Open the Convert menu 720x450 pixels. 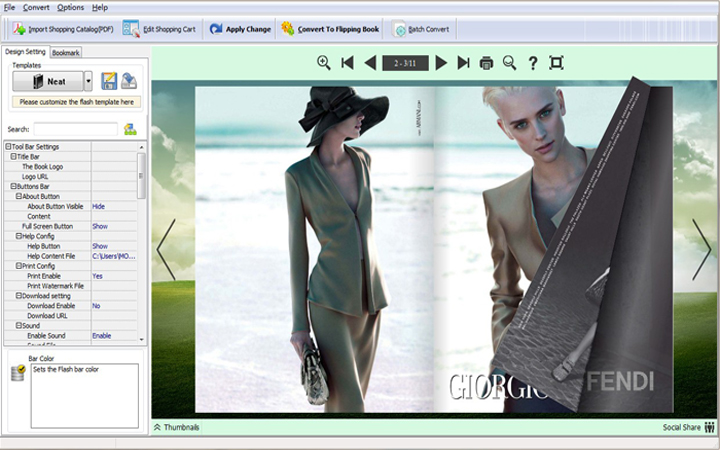36,7
